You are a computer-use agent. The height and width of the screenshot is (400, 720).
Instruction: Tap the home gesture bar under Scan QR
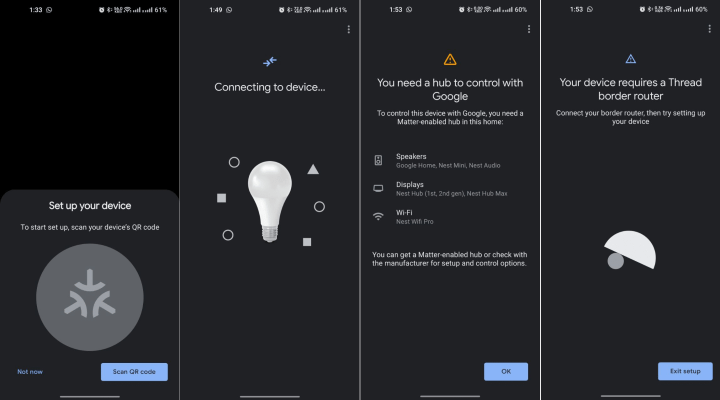click(90, 396)
